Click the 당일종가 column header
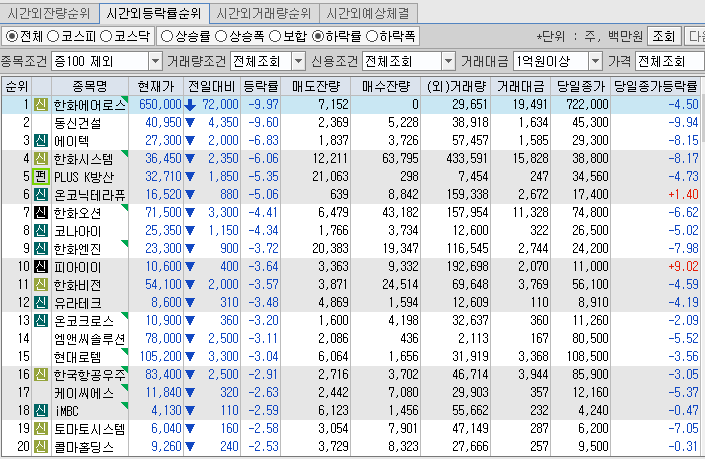 click(x=580, y=86)
